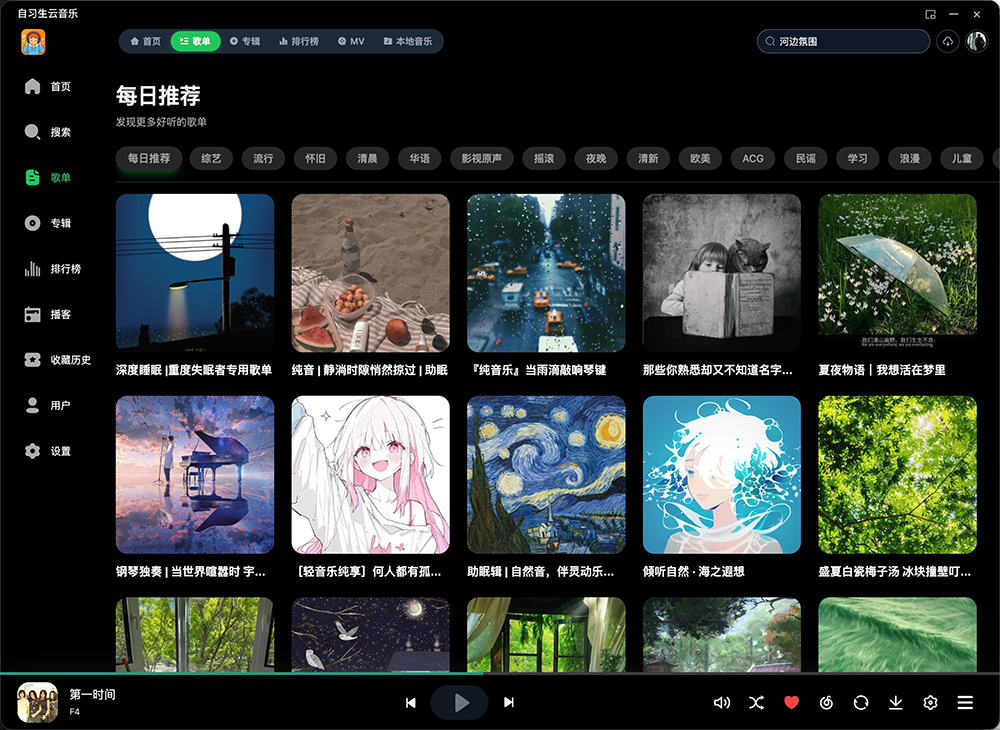Click the 河边氛围 search field
The width and height of the screenshot is (1000, 730).
844,41
